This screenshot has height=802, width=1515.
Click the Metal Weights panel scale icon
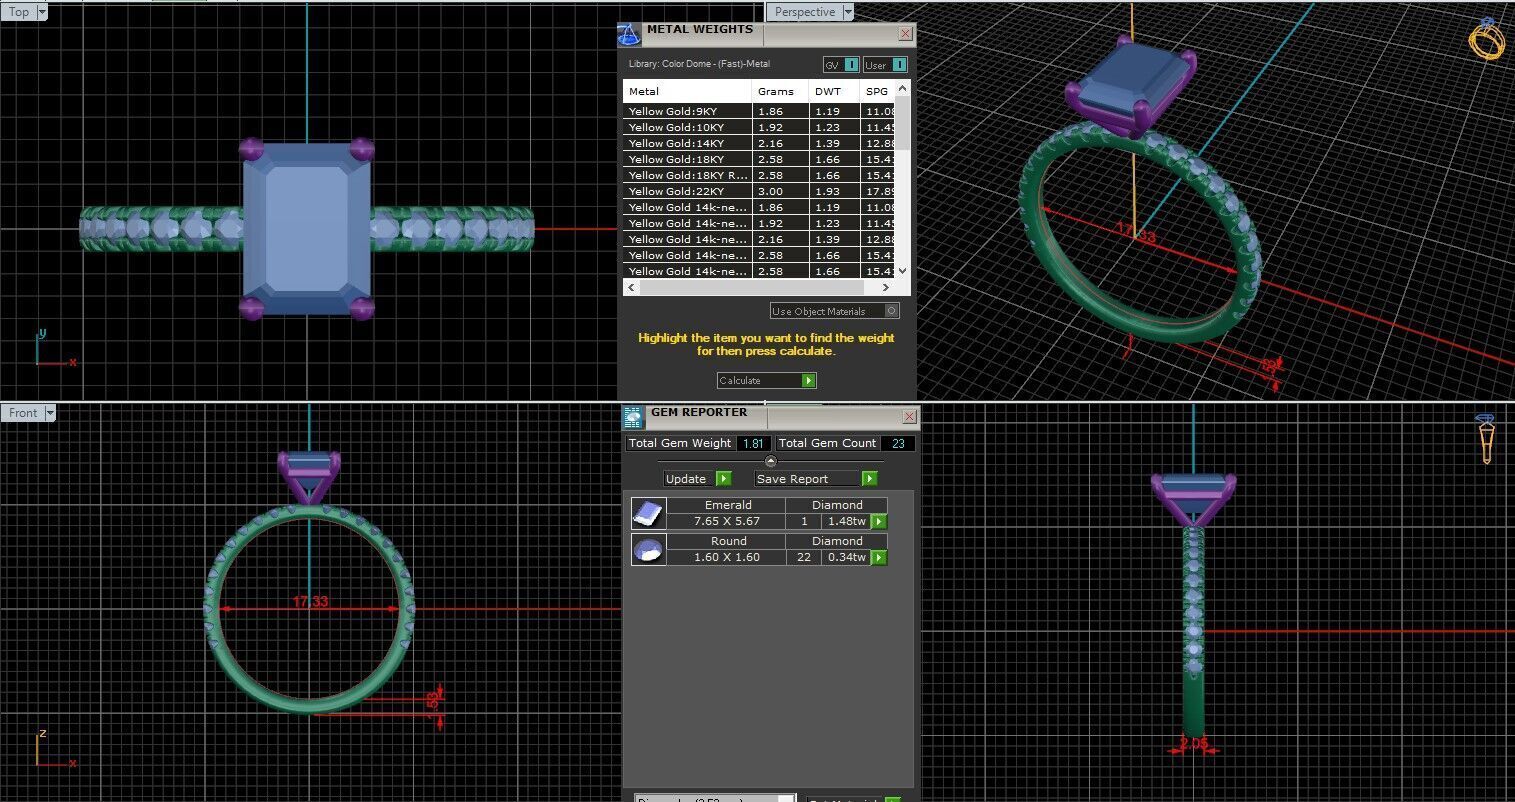(629, 35)
